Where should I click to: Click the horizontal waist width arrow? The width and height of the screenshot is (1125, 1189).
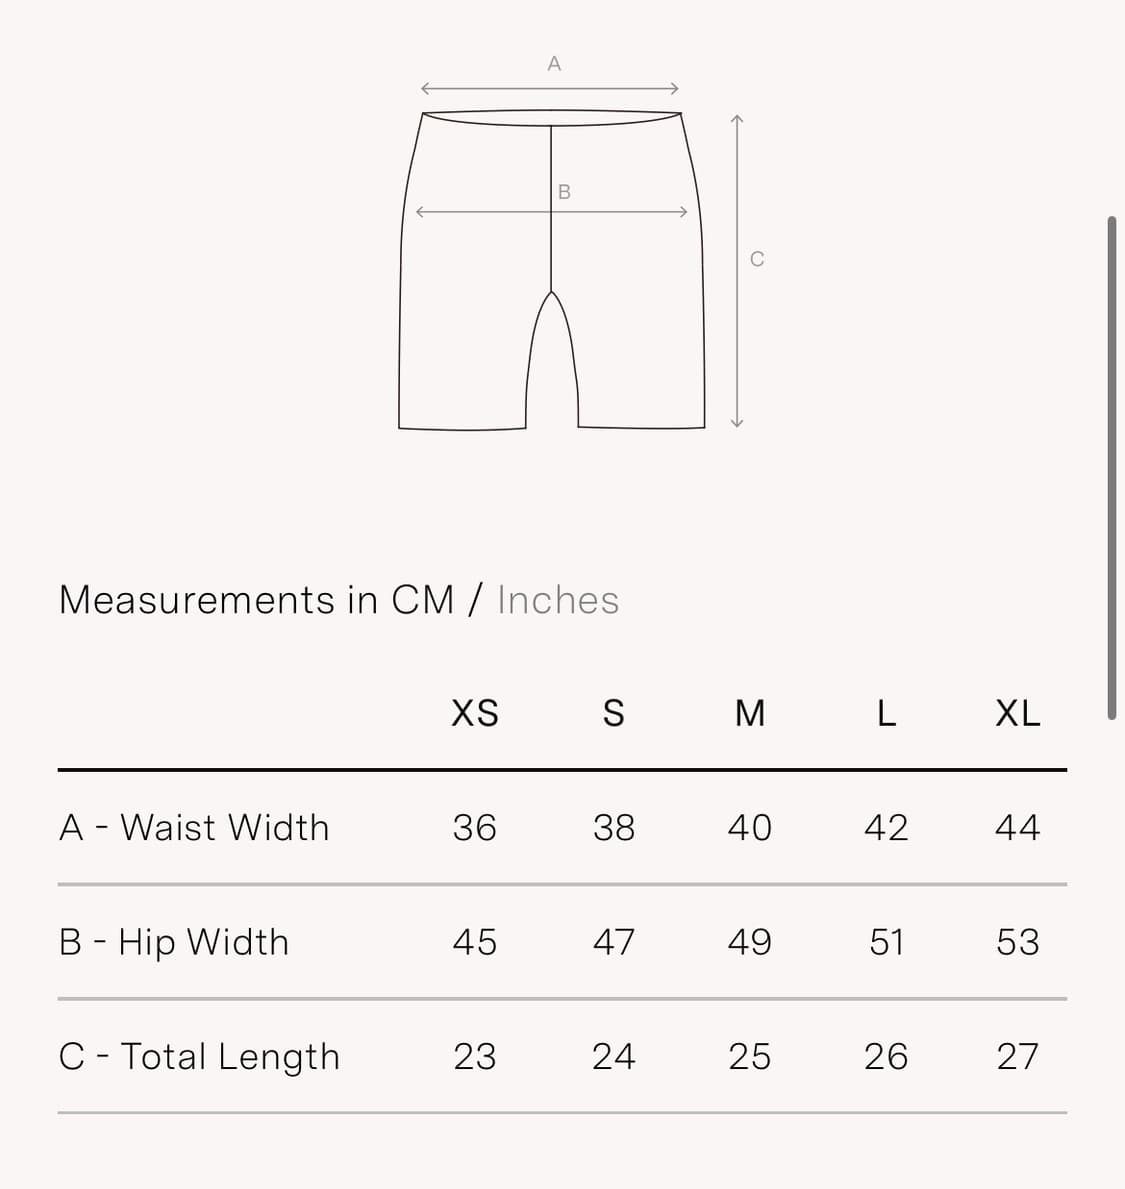click(550, 89)
